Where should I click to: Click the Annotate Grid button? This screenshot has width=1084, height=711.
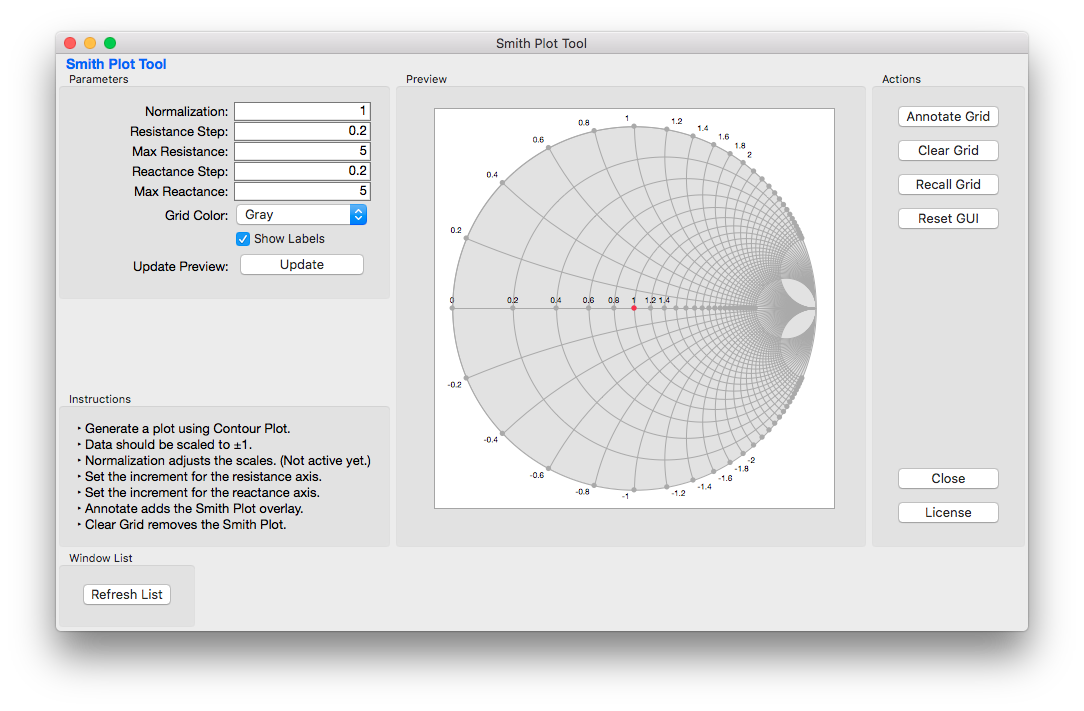tap(947, 116)
